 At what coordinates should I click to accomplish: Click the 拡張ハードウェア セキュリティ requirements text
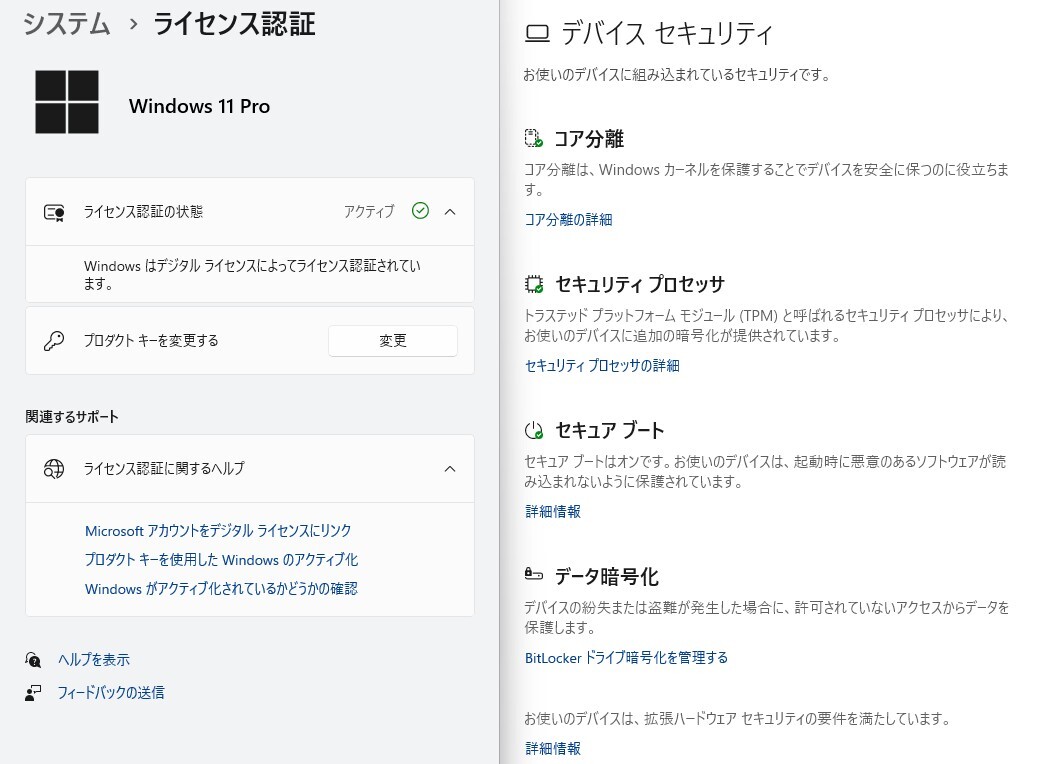click(737, 719)
